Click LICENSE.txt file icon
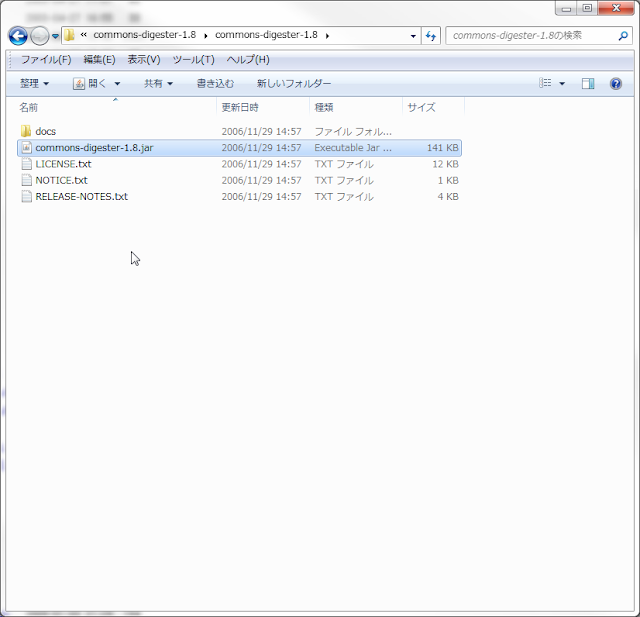640x617 pixels. click(27, 164)
